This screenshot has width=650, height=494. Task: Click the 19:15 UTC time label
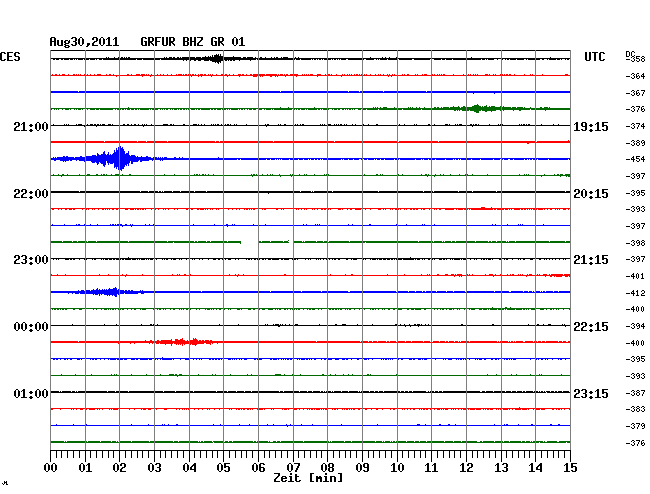[x=591, y=127]
